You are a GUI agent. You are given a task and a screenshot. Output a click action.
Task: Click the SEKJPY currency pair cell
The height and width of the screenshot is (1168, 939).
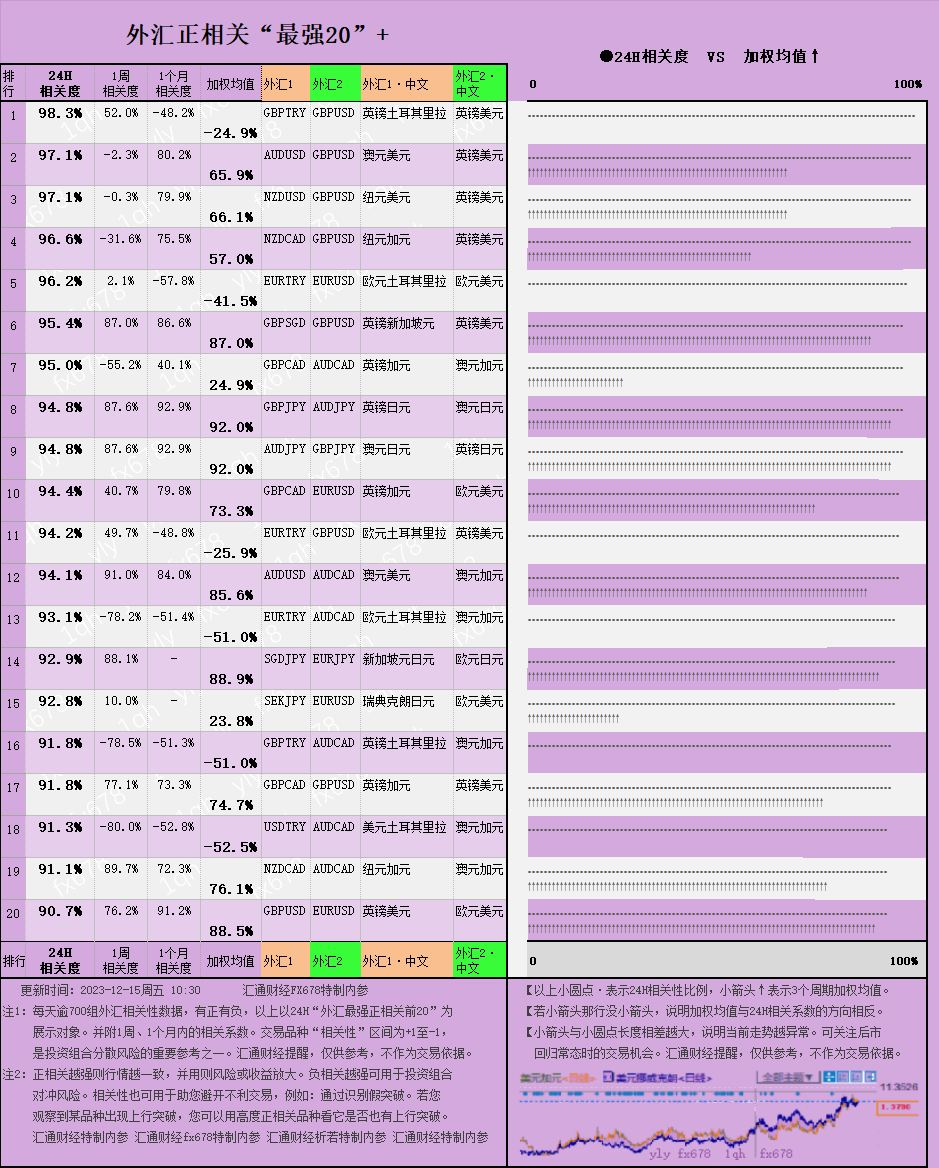click(284, 701)
